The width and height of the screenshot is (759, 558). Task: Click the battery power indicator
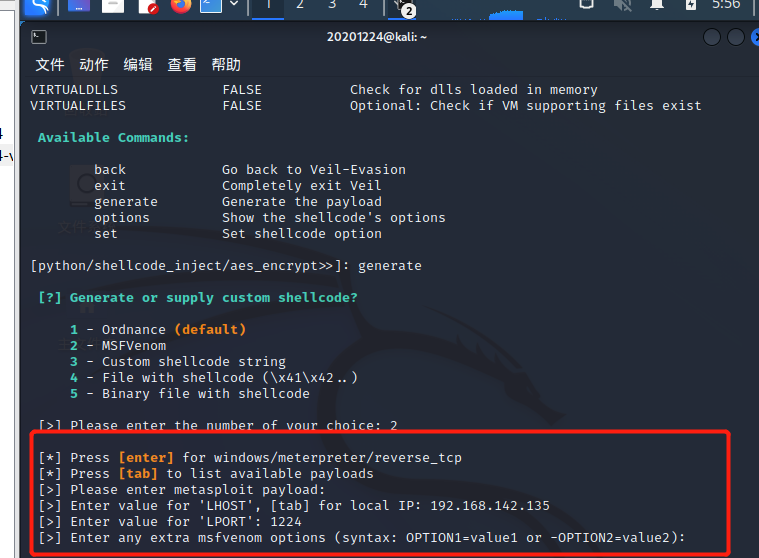691,5
